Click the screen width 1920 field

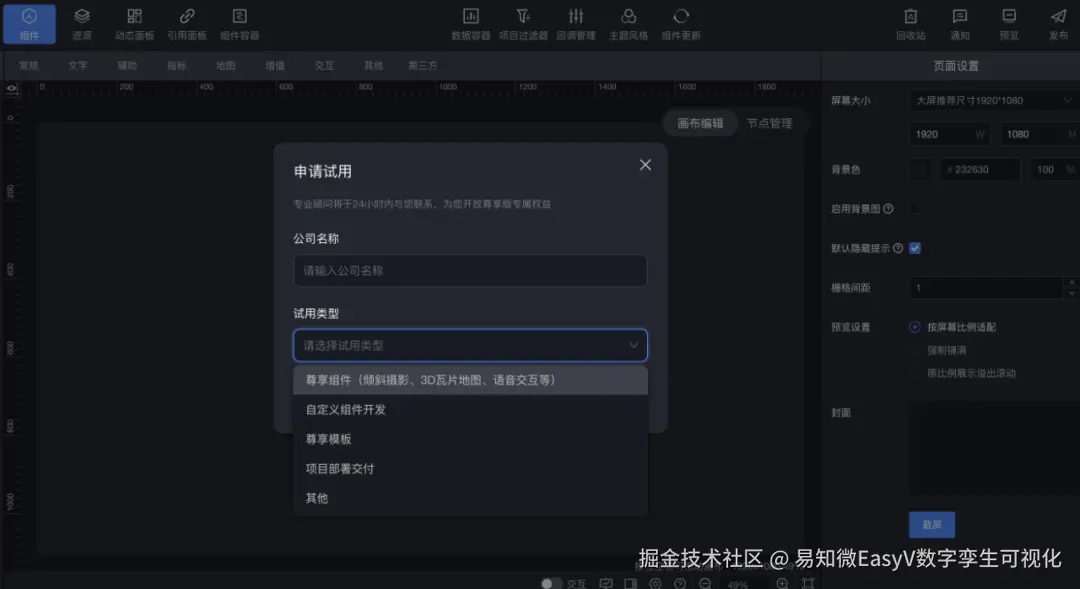tap(949, 134)
